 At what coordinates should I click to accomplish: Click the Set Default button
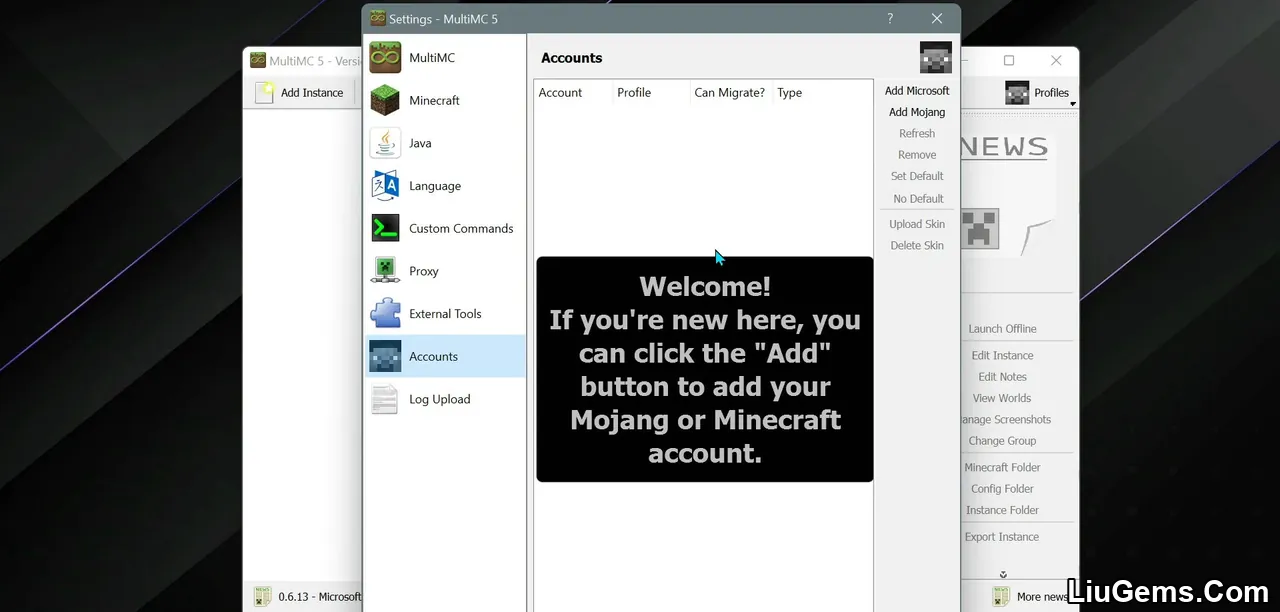(917, 176)
